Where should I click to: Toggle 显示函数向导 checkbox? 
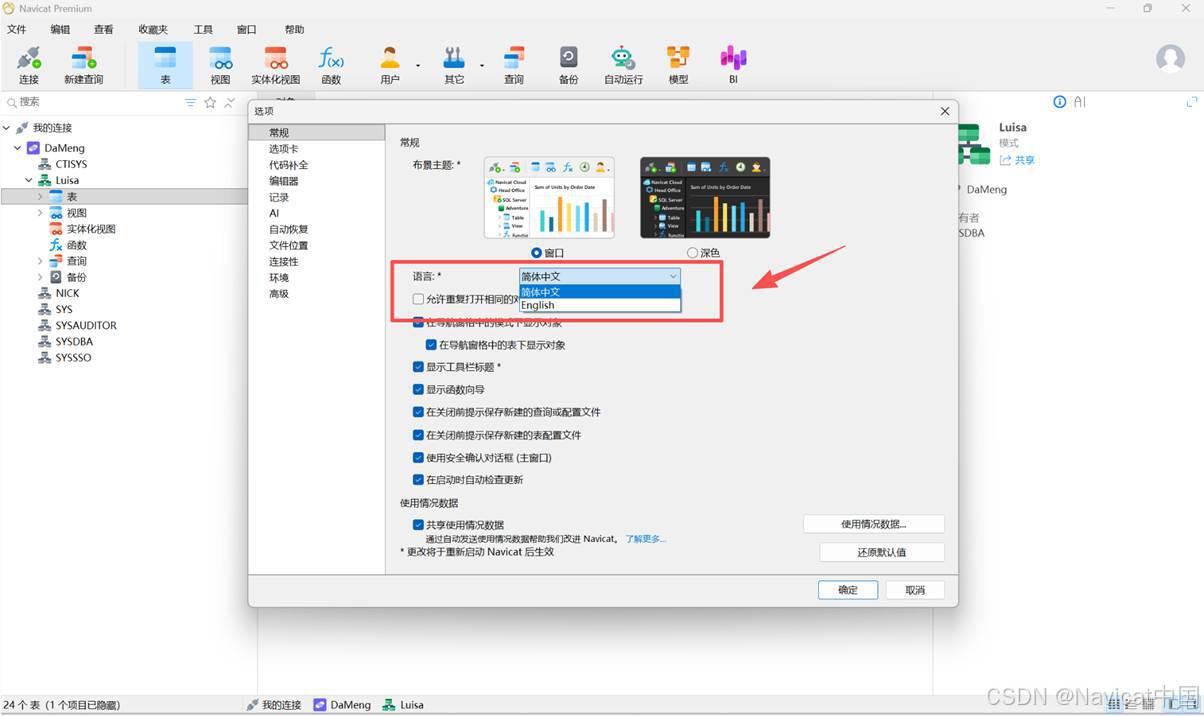pyautogui.click(x=419, y=390)
